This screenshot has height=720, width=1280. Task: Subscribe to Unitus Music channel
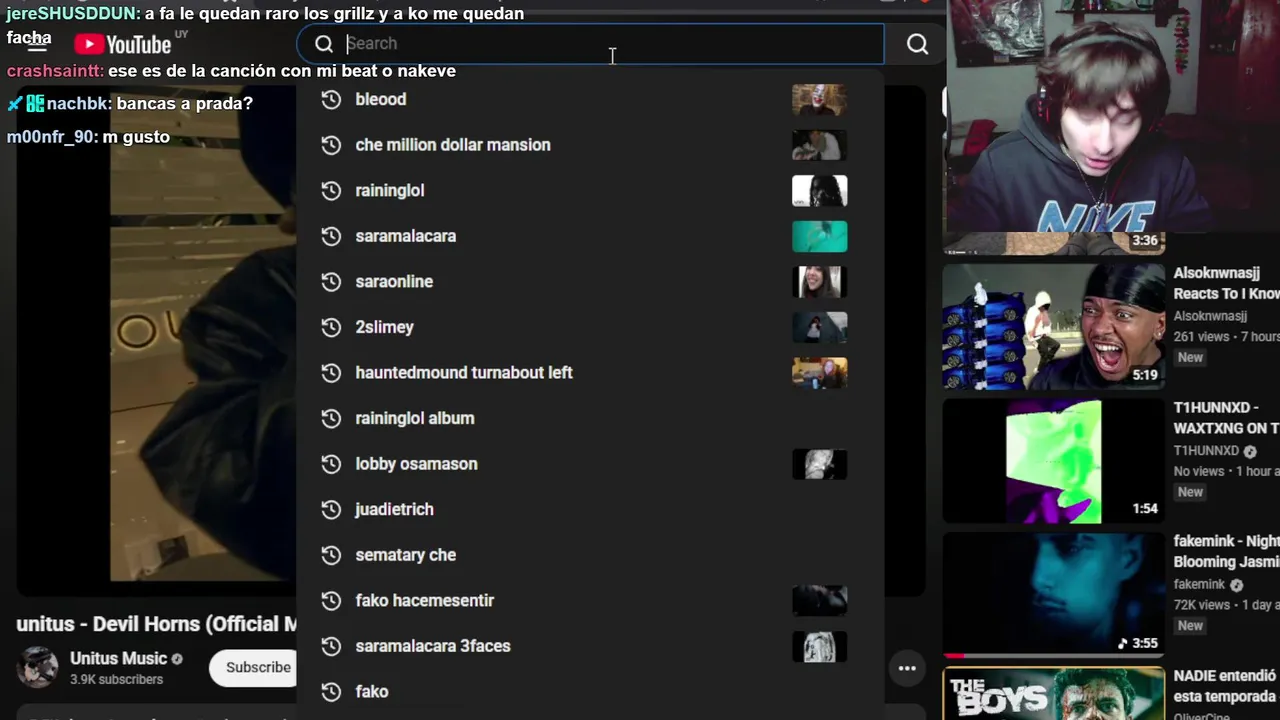pyautogui.click(x=255, y=667)
